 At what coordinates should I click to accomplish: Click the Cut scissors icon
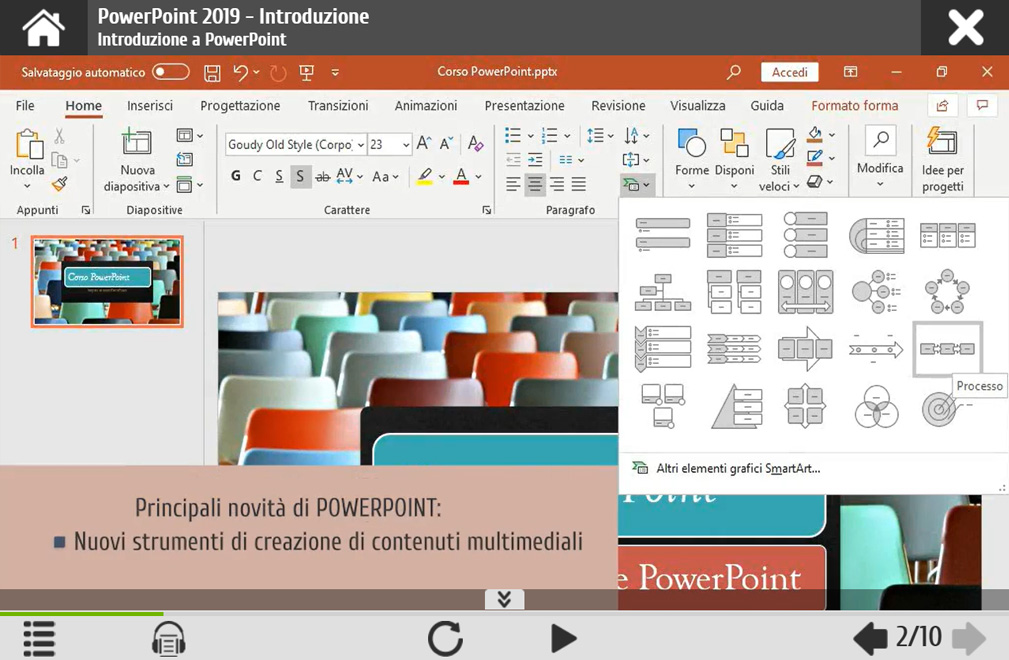coord(59,135)
